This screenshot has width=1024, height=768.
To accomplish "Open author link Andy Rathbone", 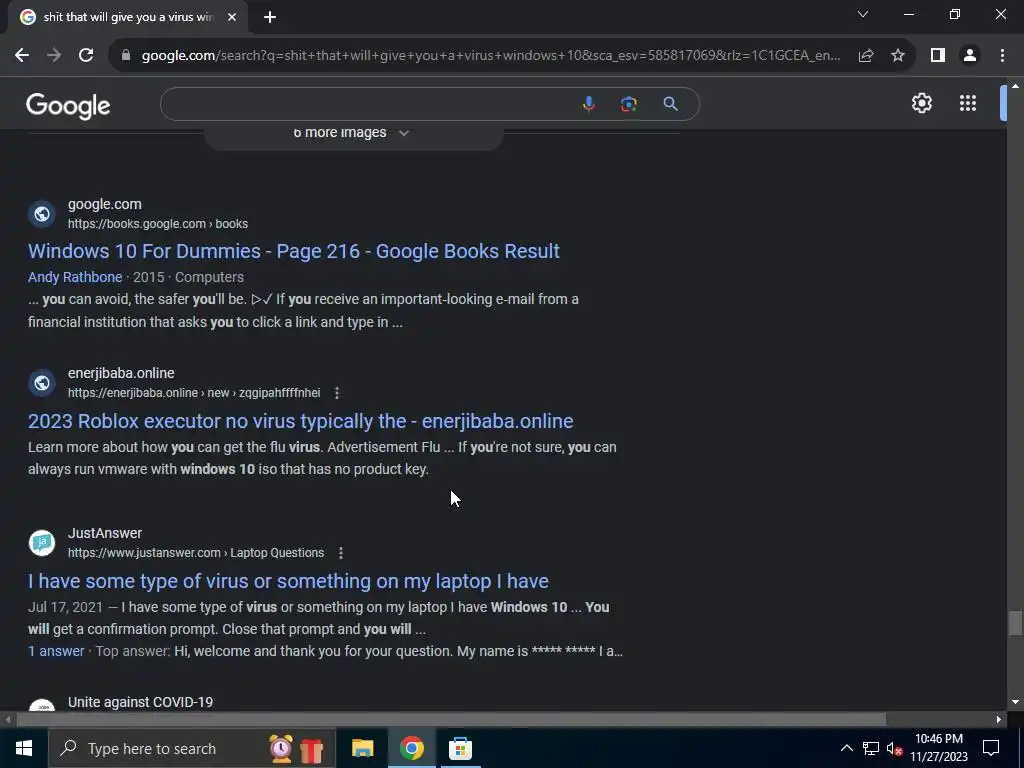I will (x=75, y=277).
